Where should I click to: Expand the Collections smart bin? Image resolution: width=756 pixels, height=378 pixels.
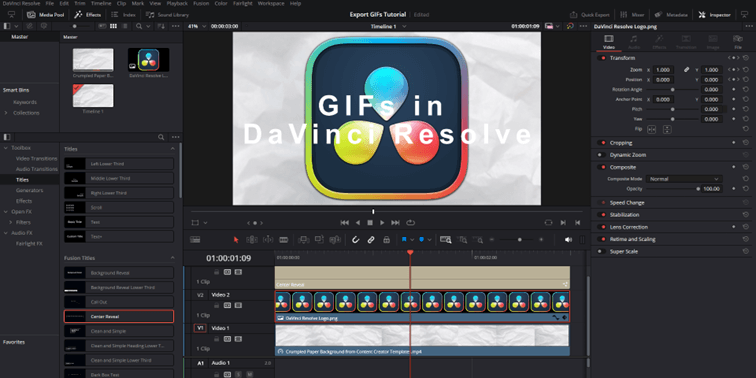(6, 113)
